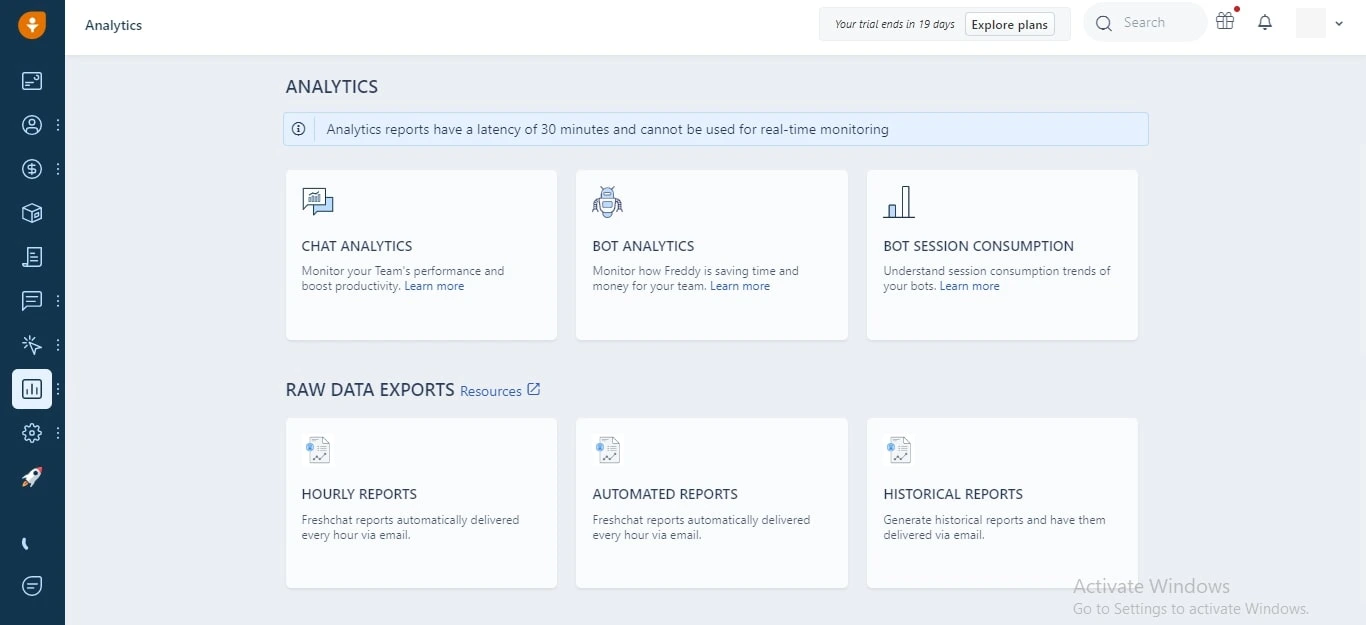Open the notifications bell
The image size is (1366, 625).
[1265, 23]
